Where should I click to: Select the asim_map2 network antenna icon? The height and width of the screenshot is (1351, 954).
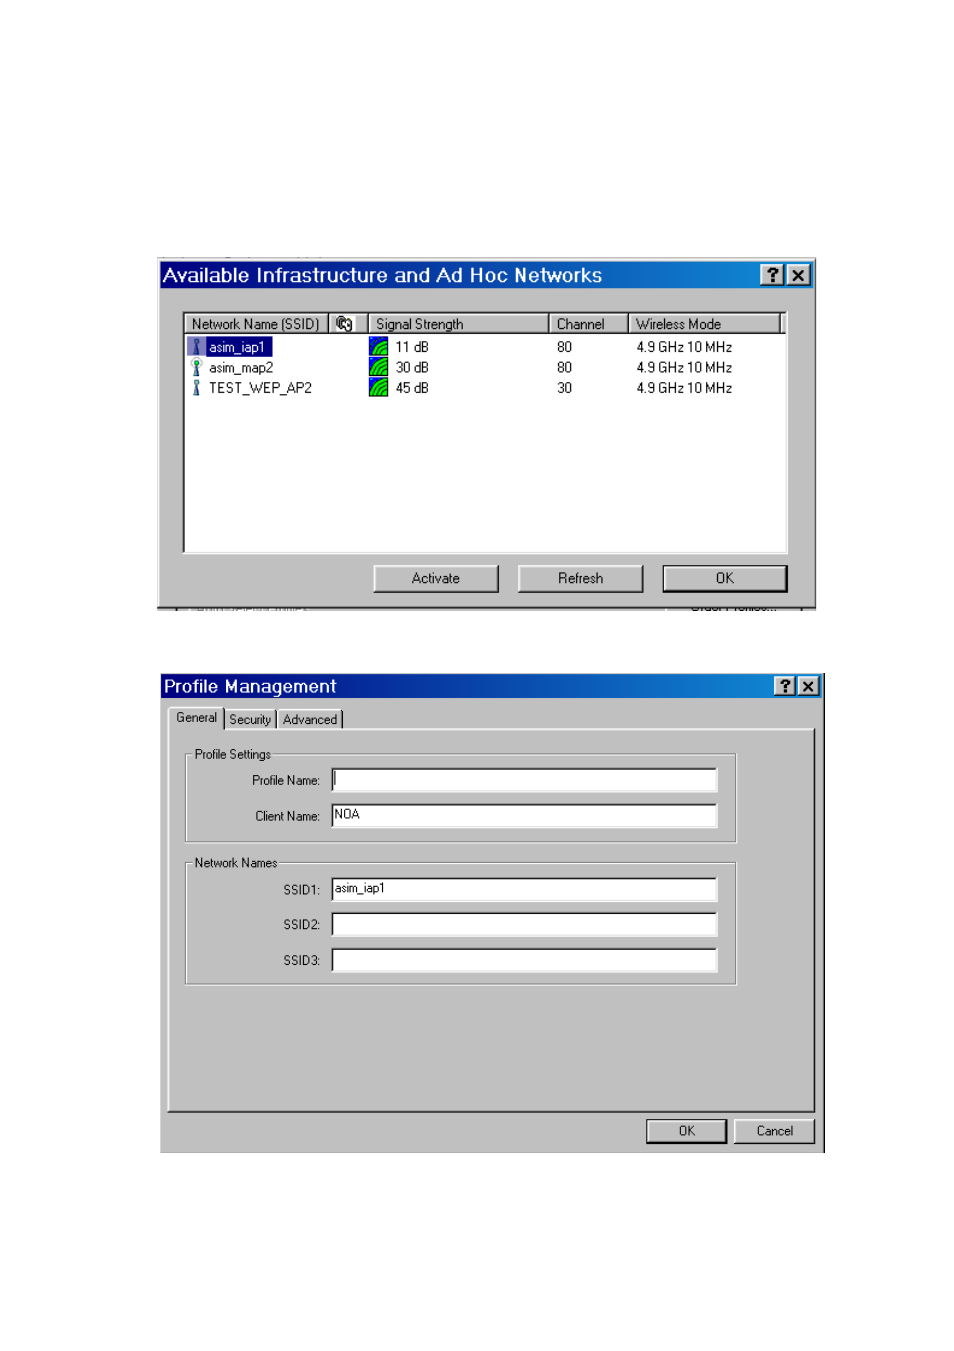click(x=196, y=367)
